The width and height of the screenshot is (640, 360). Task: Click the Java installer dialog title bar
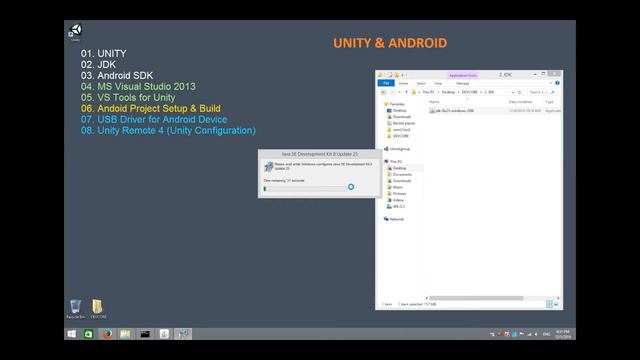[x=320, y=154]
